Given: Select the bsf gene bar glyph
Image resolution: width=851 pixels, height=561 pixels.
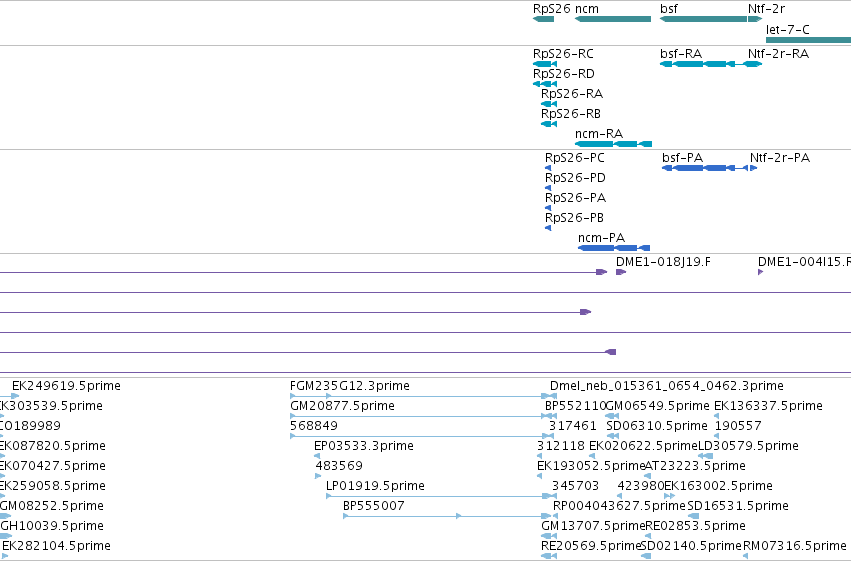Looking at the screenshot, I should point(703,19).
